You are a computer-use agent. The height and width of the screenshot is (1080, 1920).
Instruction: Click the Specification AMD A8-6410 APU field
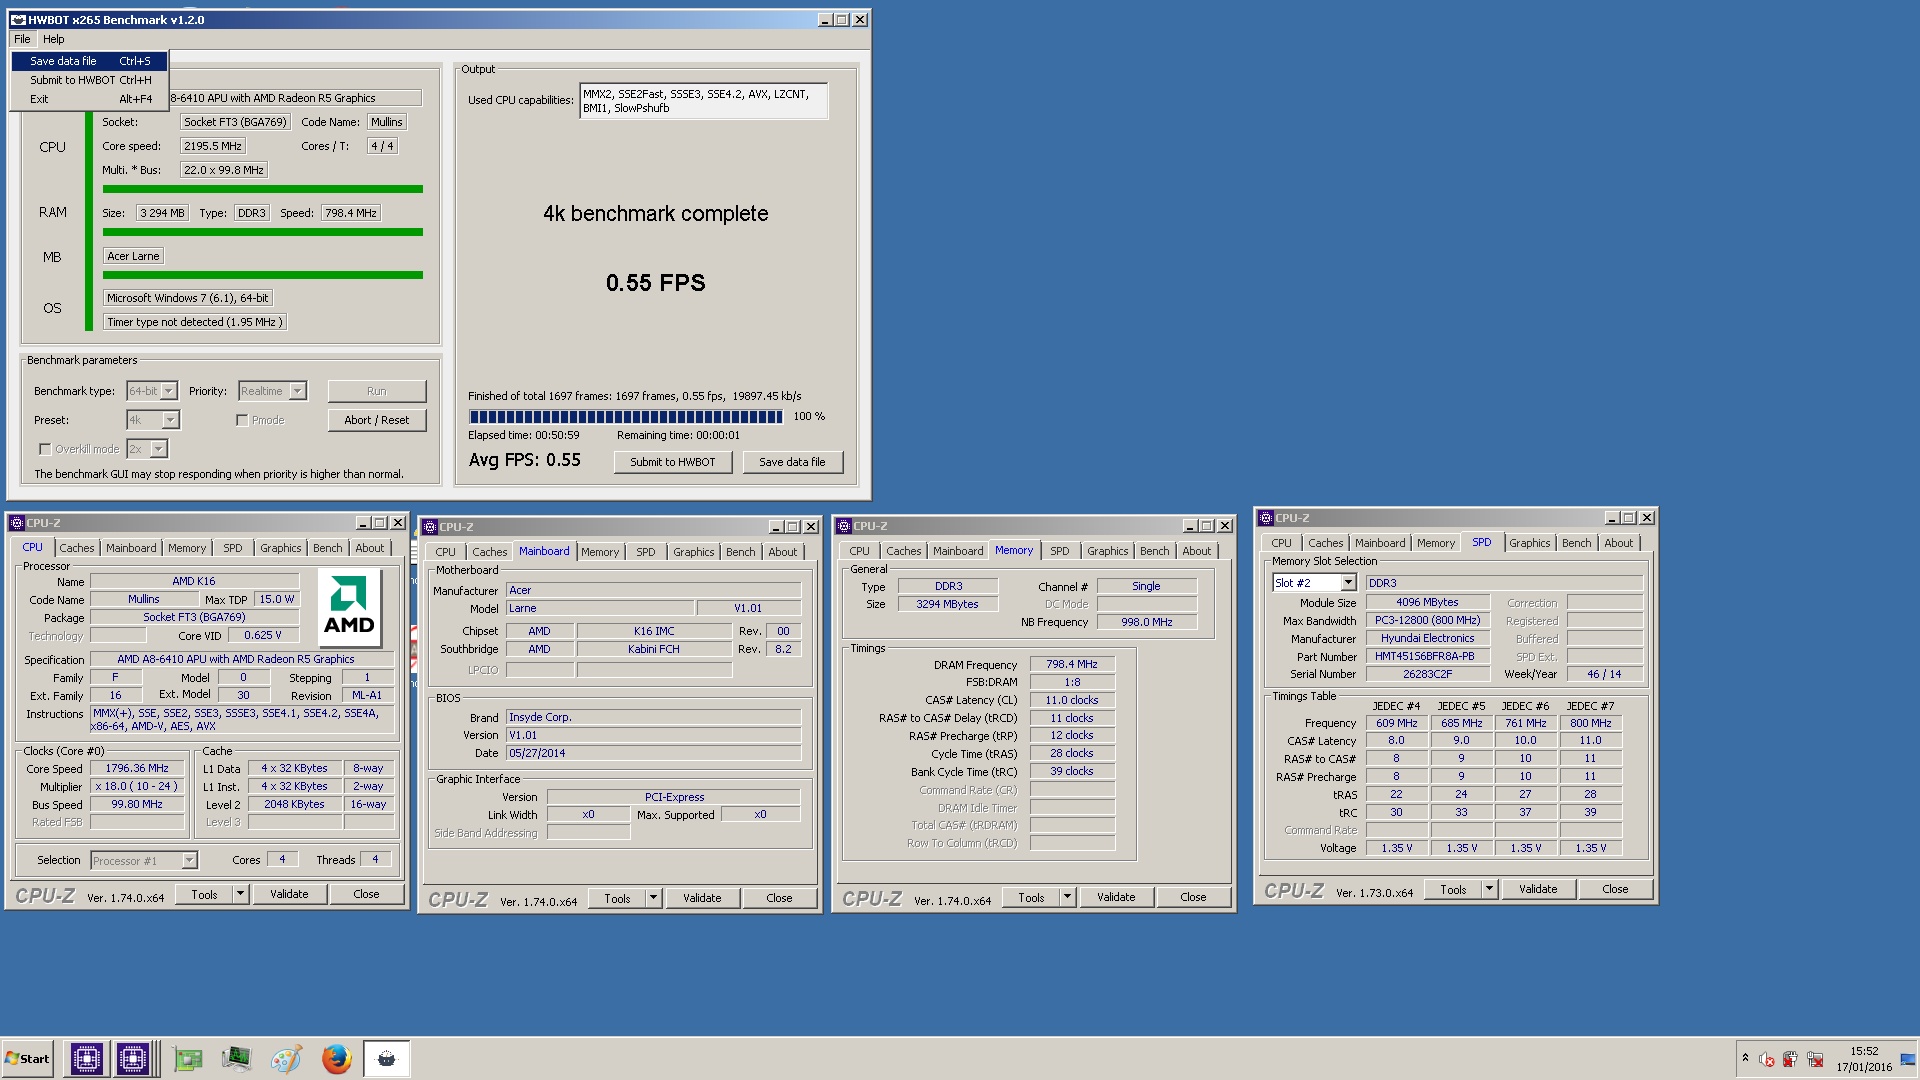(x=241, y=659)
